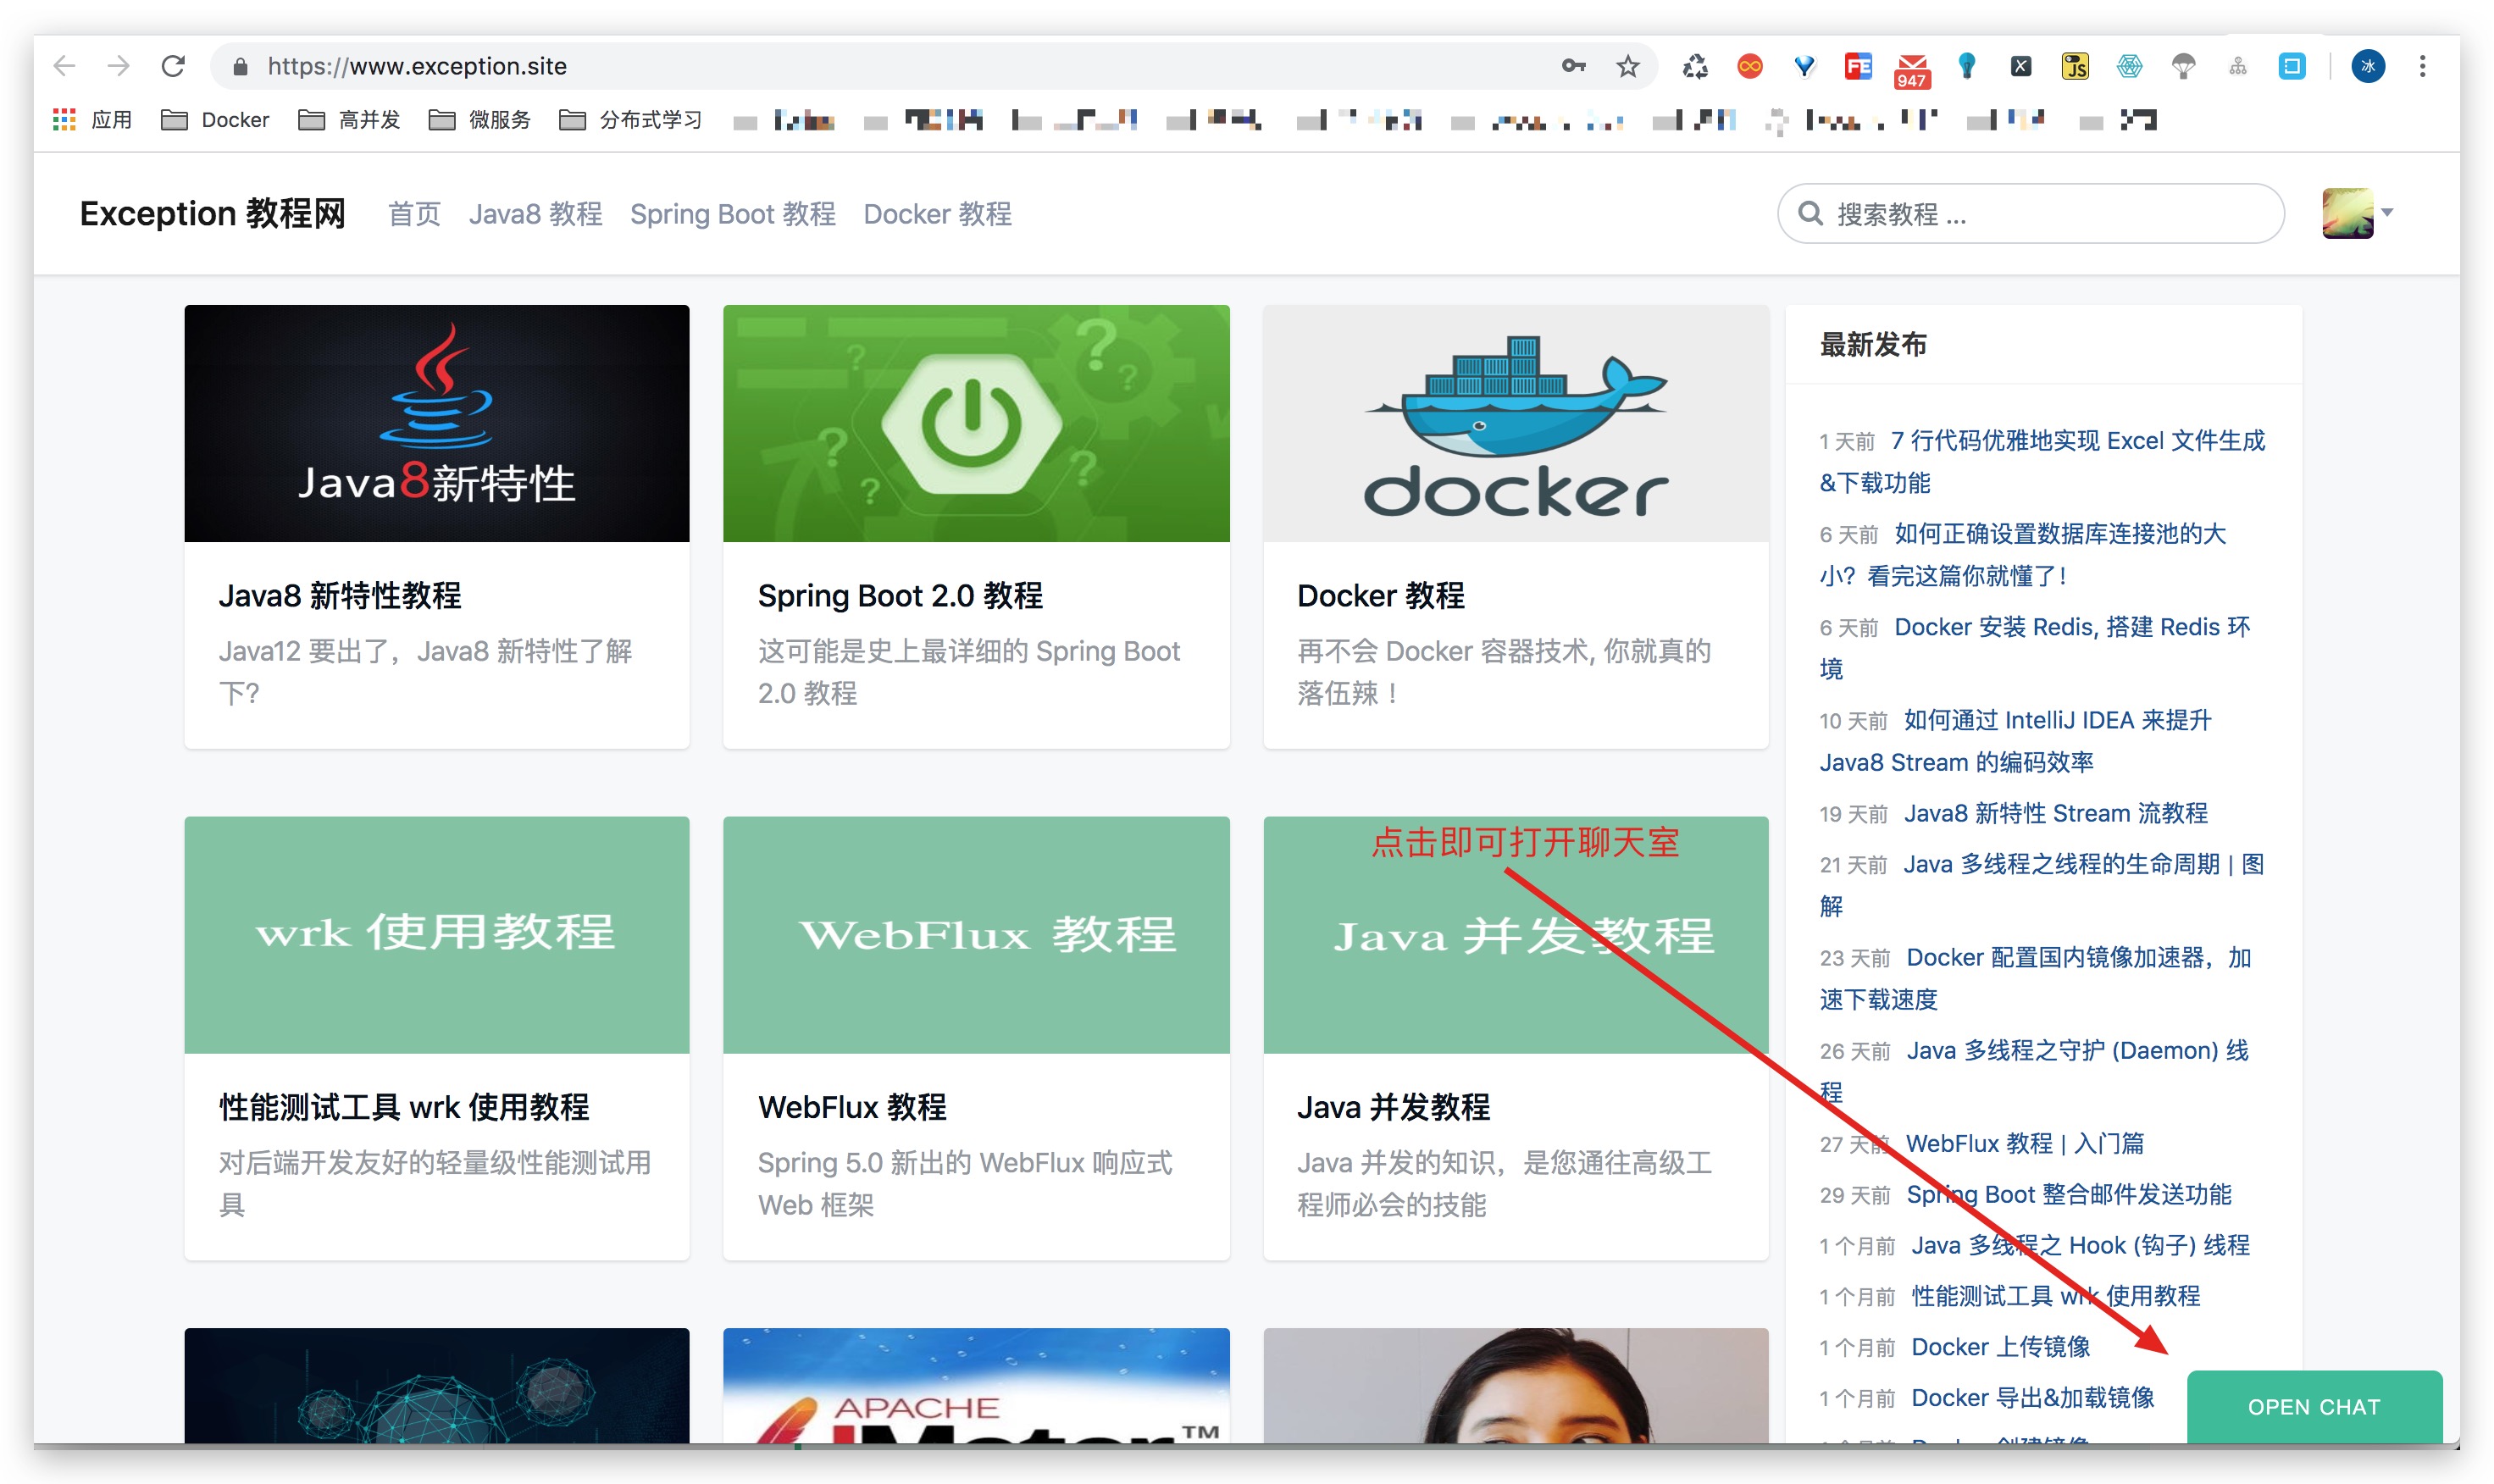Open the Java8 教程 nav item
The width and height of the screenshot is (2494, 1484).
[x=535, y=214]
